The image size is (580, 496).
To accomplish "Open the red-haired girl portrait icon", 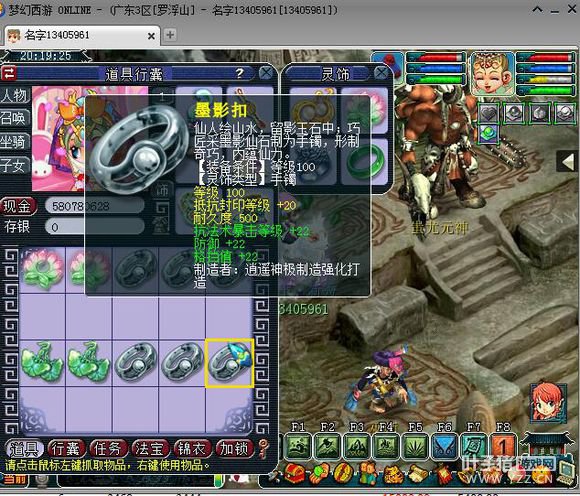I will pyautogui.click(x=549, y=403).
